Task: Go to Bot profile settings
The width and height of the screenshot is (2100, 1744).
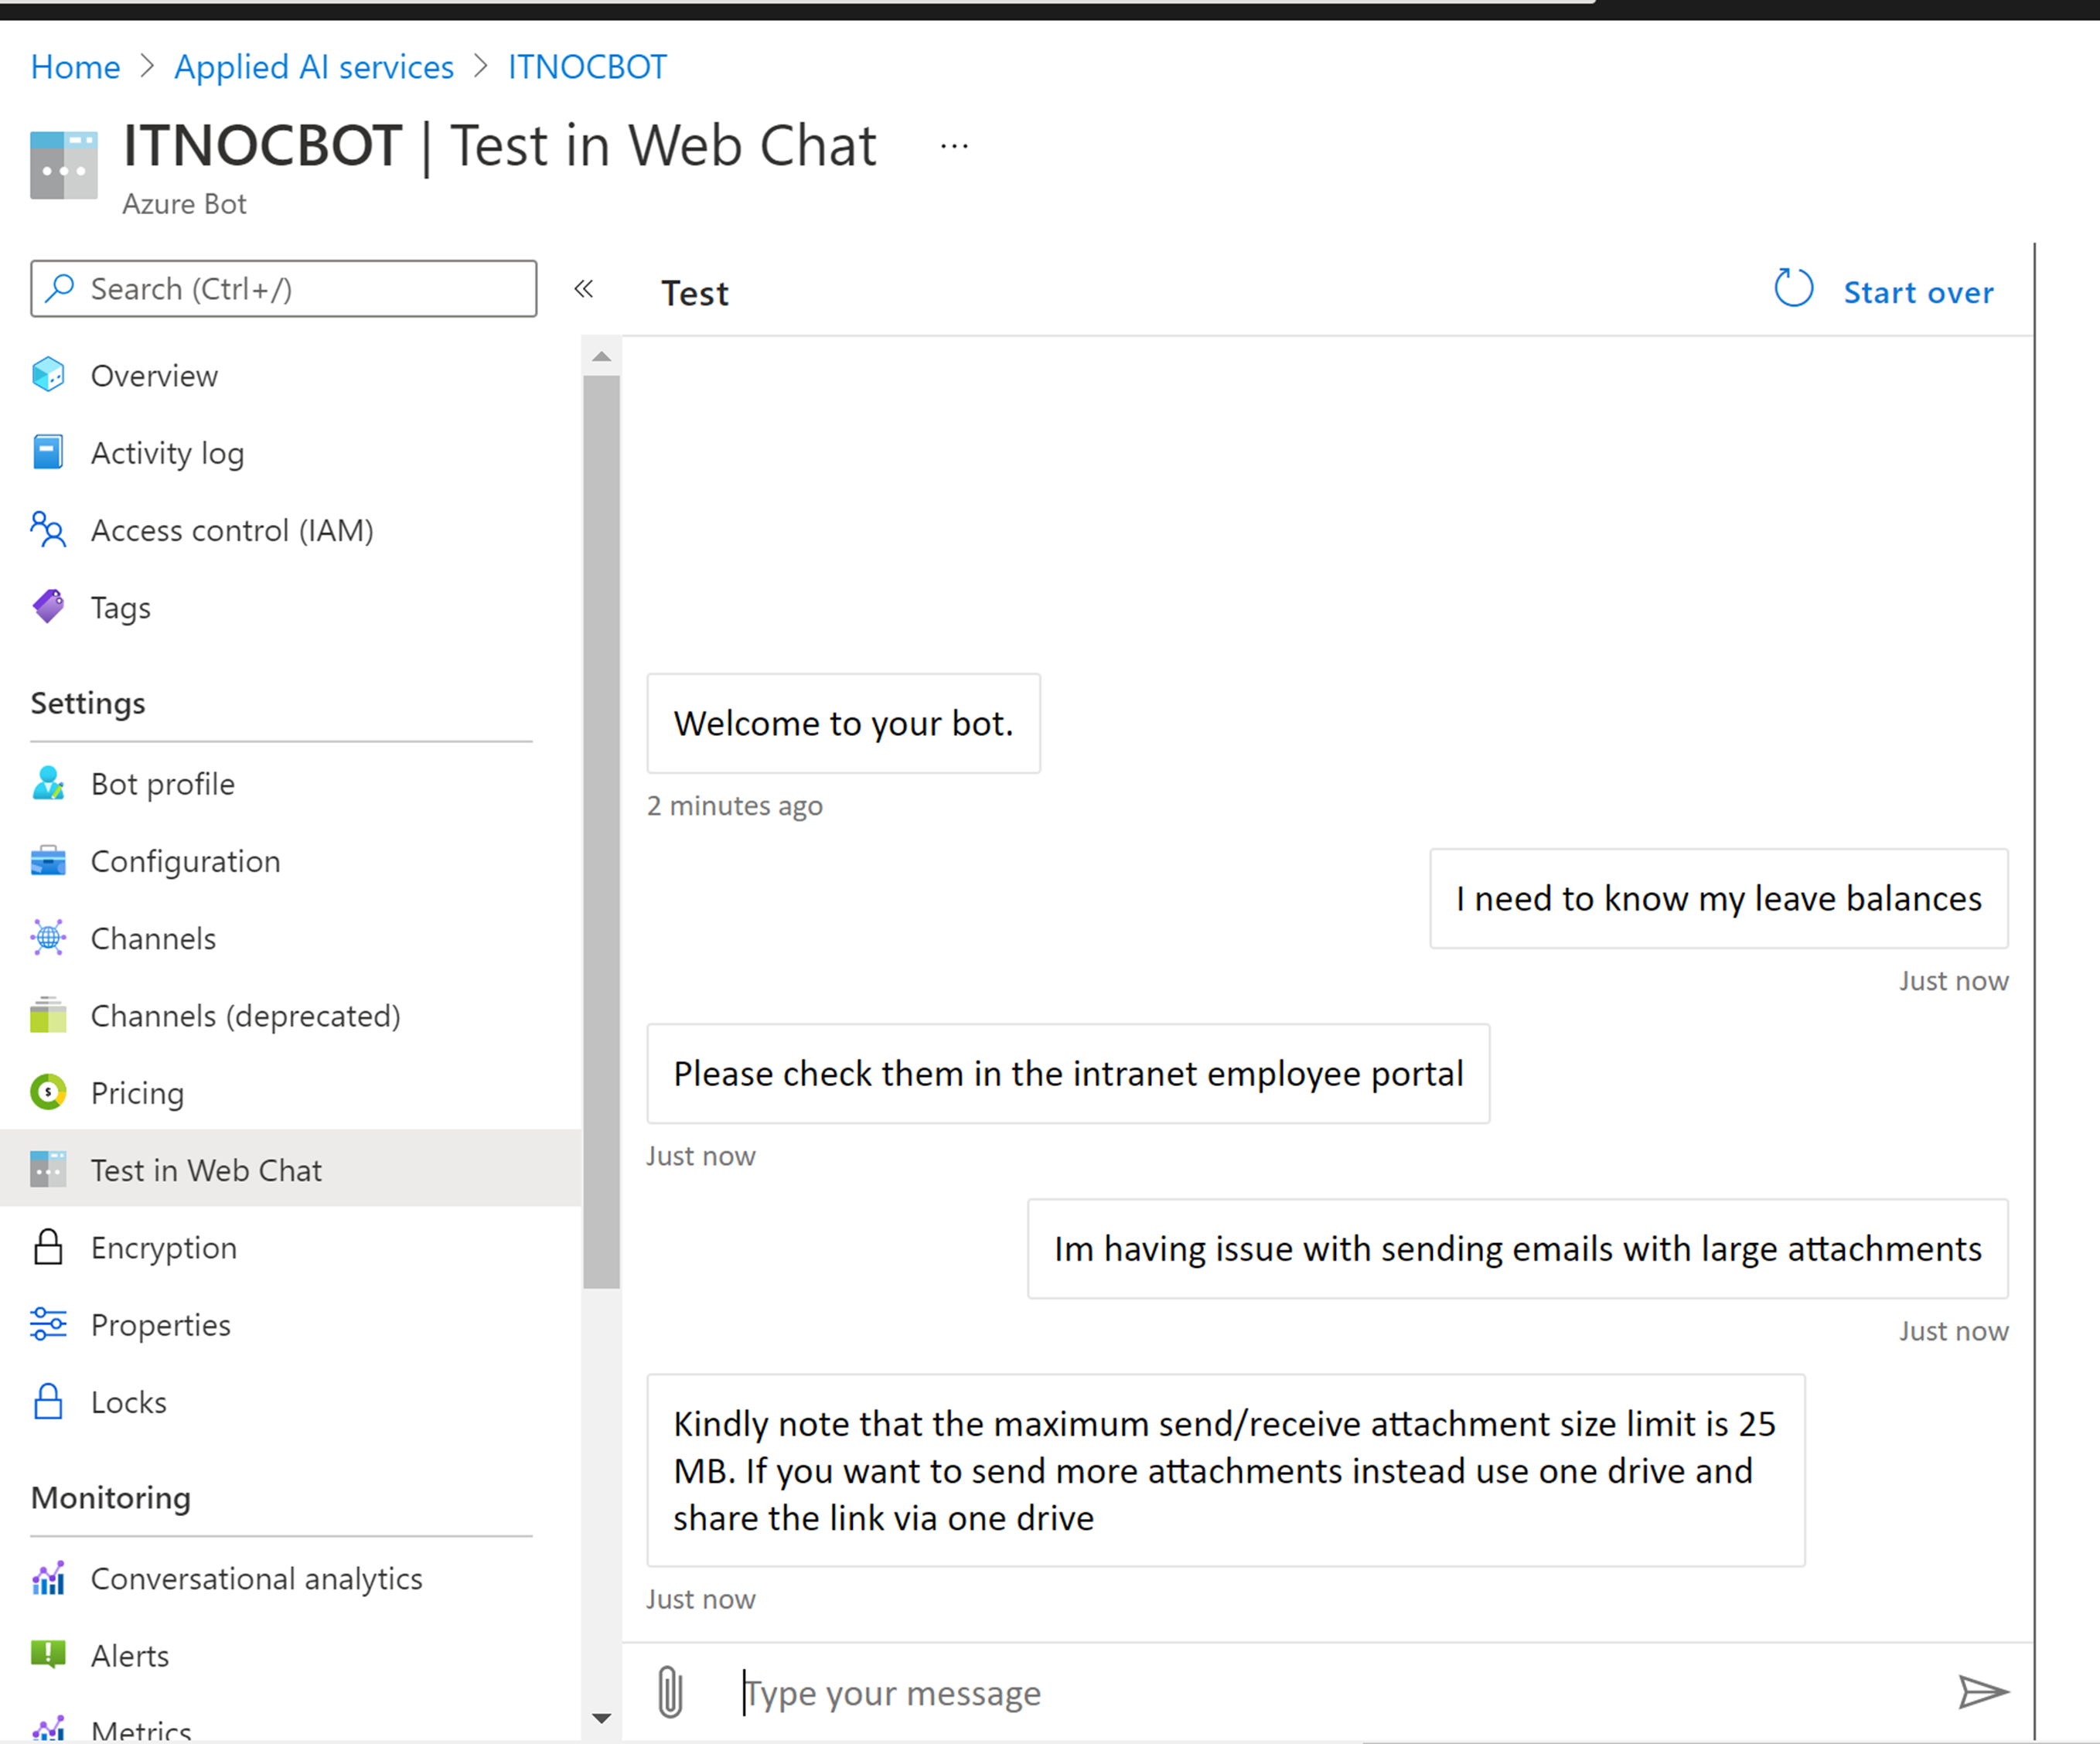Action: [x=162, y=784]
